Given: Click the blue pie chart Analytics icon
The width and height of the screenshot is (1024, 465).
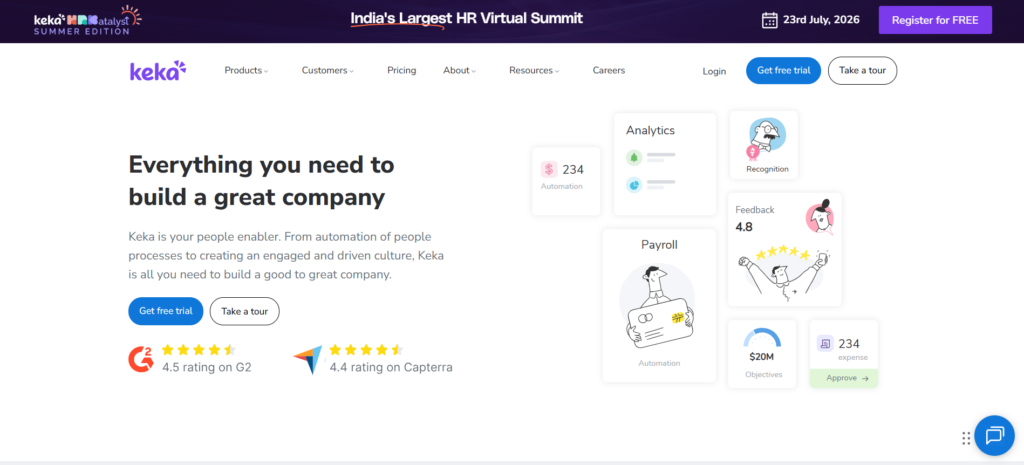Looking at the screenshot, I should (x=633, y=185).
